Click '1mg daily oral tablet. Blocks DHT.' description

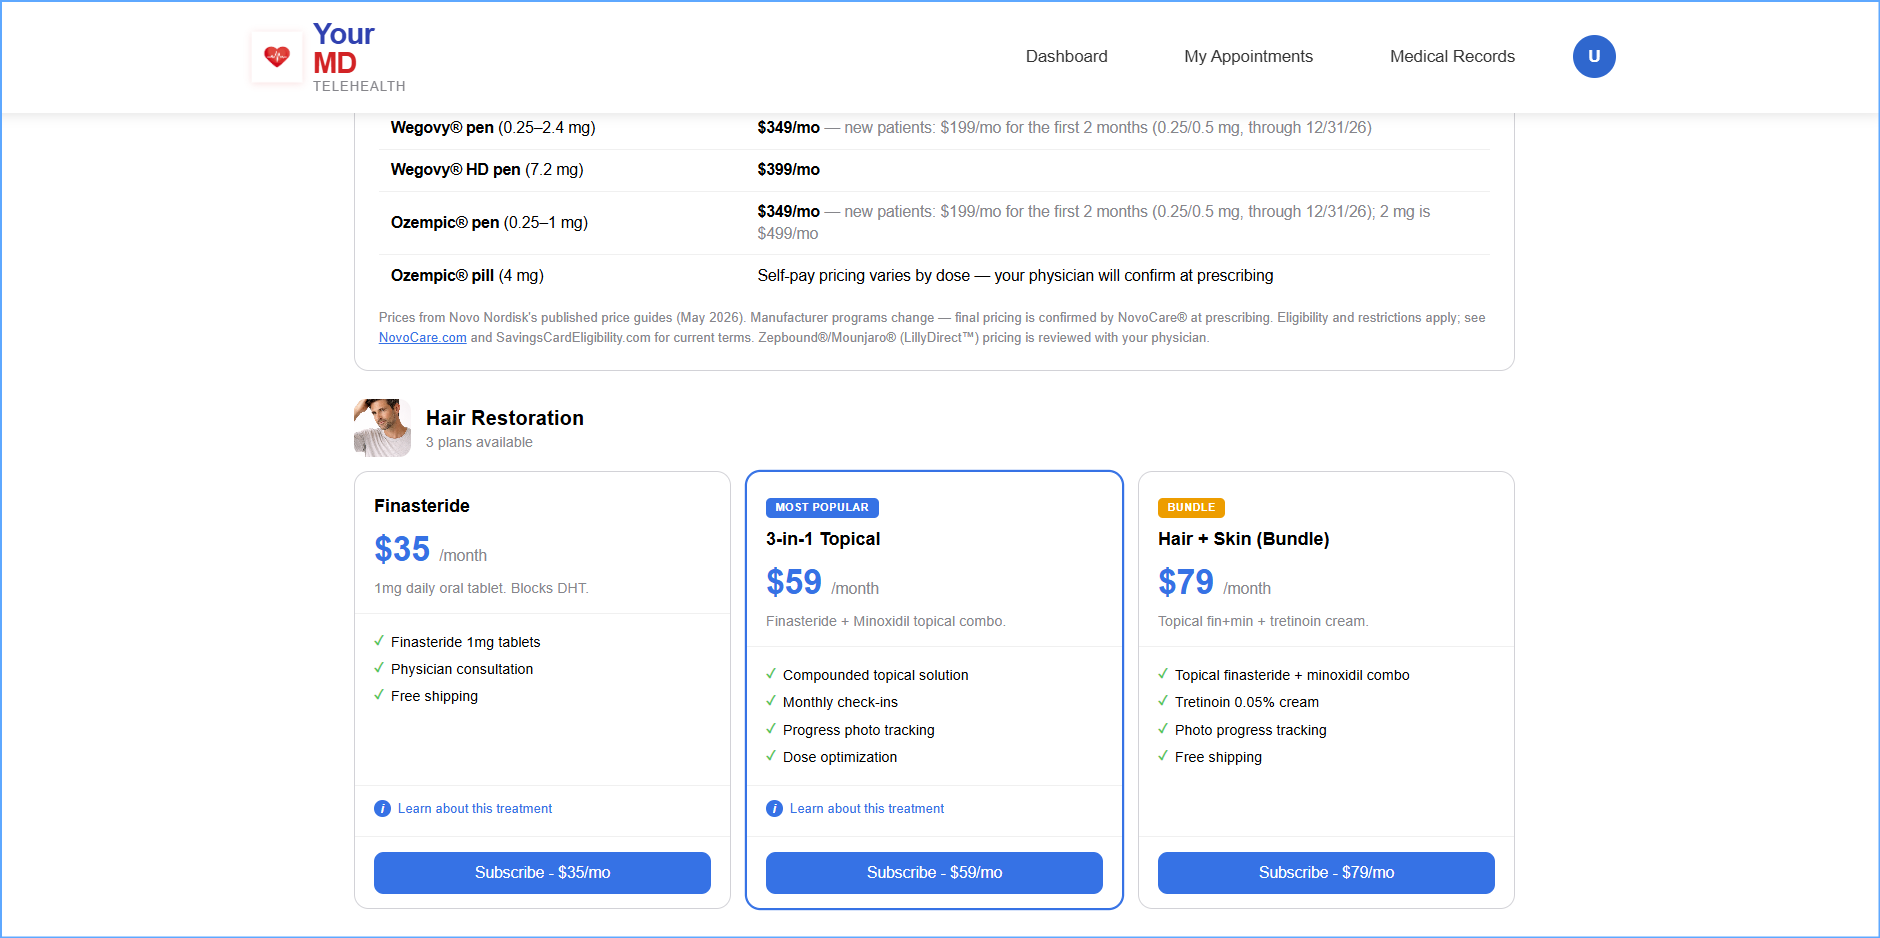pos(482,588)
